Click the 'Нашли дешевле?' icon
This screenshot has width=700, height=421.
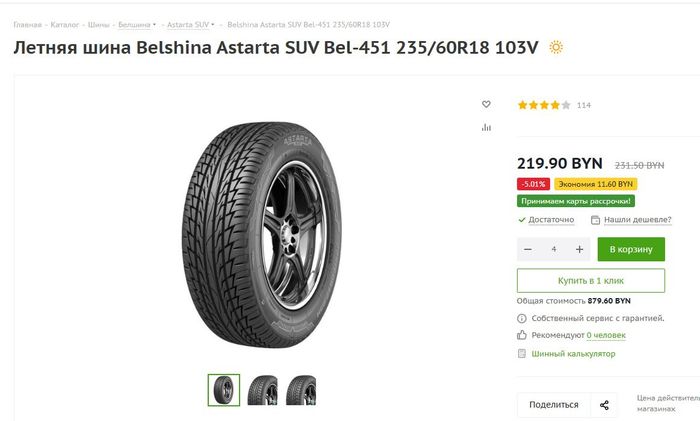(x=595, y=220)
